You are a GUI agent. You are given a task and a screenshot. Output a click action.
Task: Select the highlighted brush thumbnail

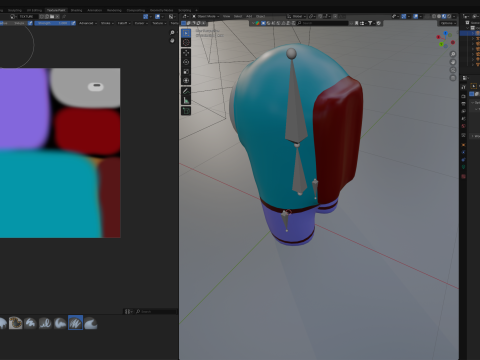75,323
